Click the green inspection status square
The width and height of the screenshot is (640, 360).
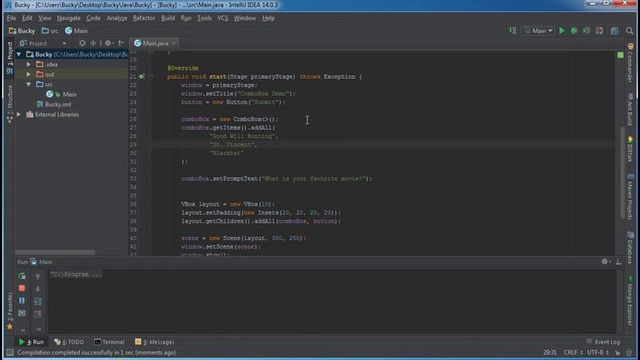[x=620, y=55]
